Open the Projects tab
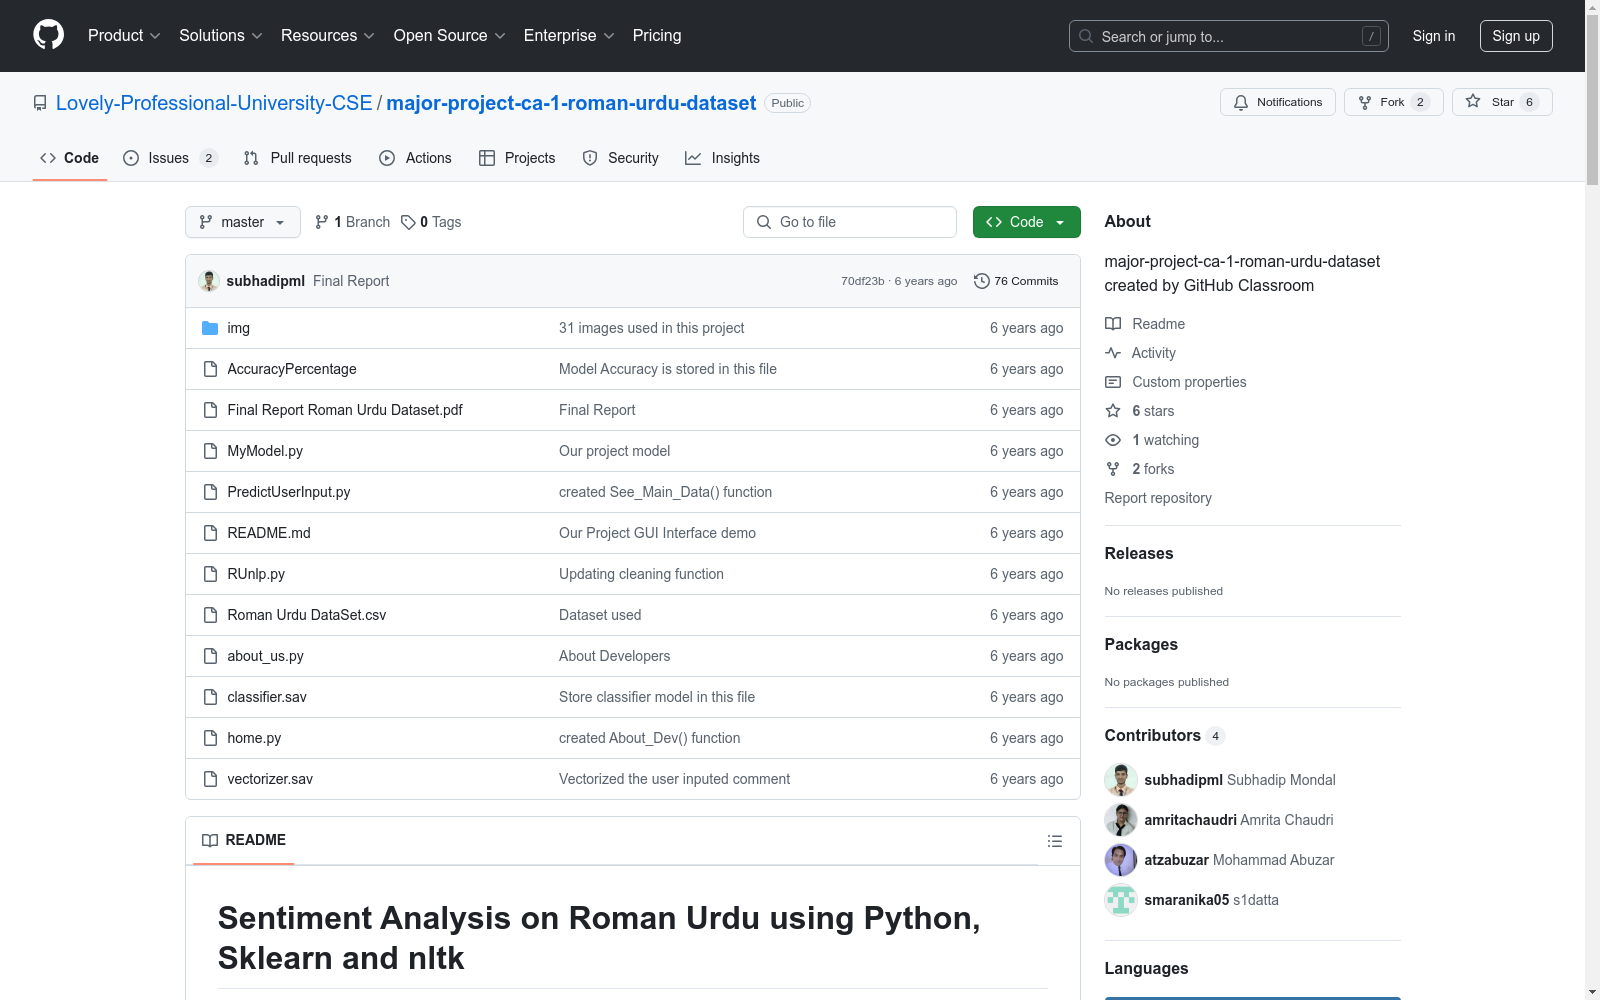Screen dimensions: 1600x1000 pyautogui.click(x=517, y=158)
